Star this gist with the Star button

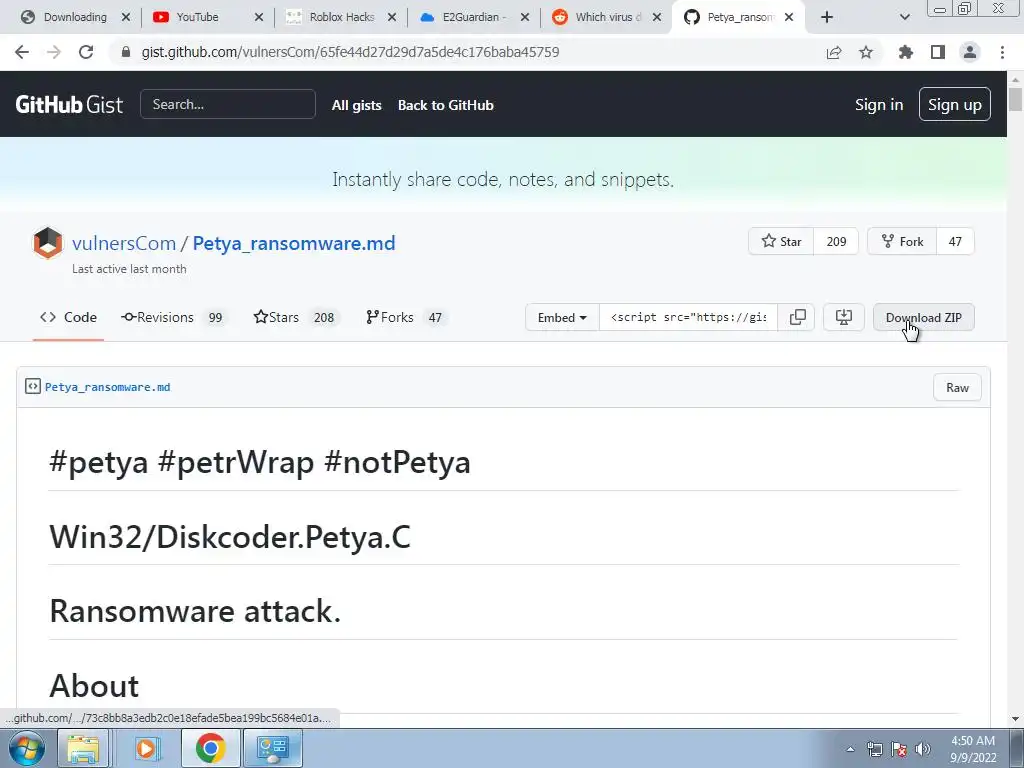click(781, 242)
